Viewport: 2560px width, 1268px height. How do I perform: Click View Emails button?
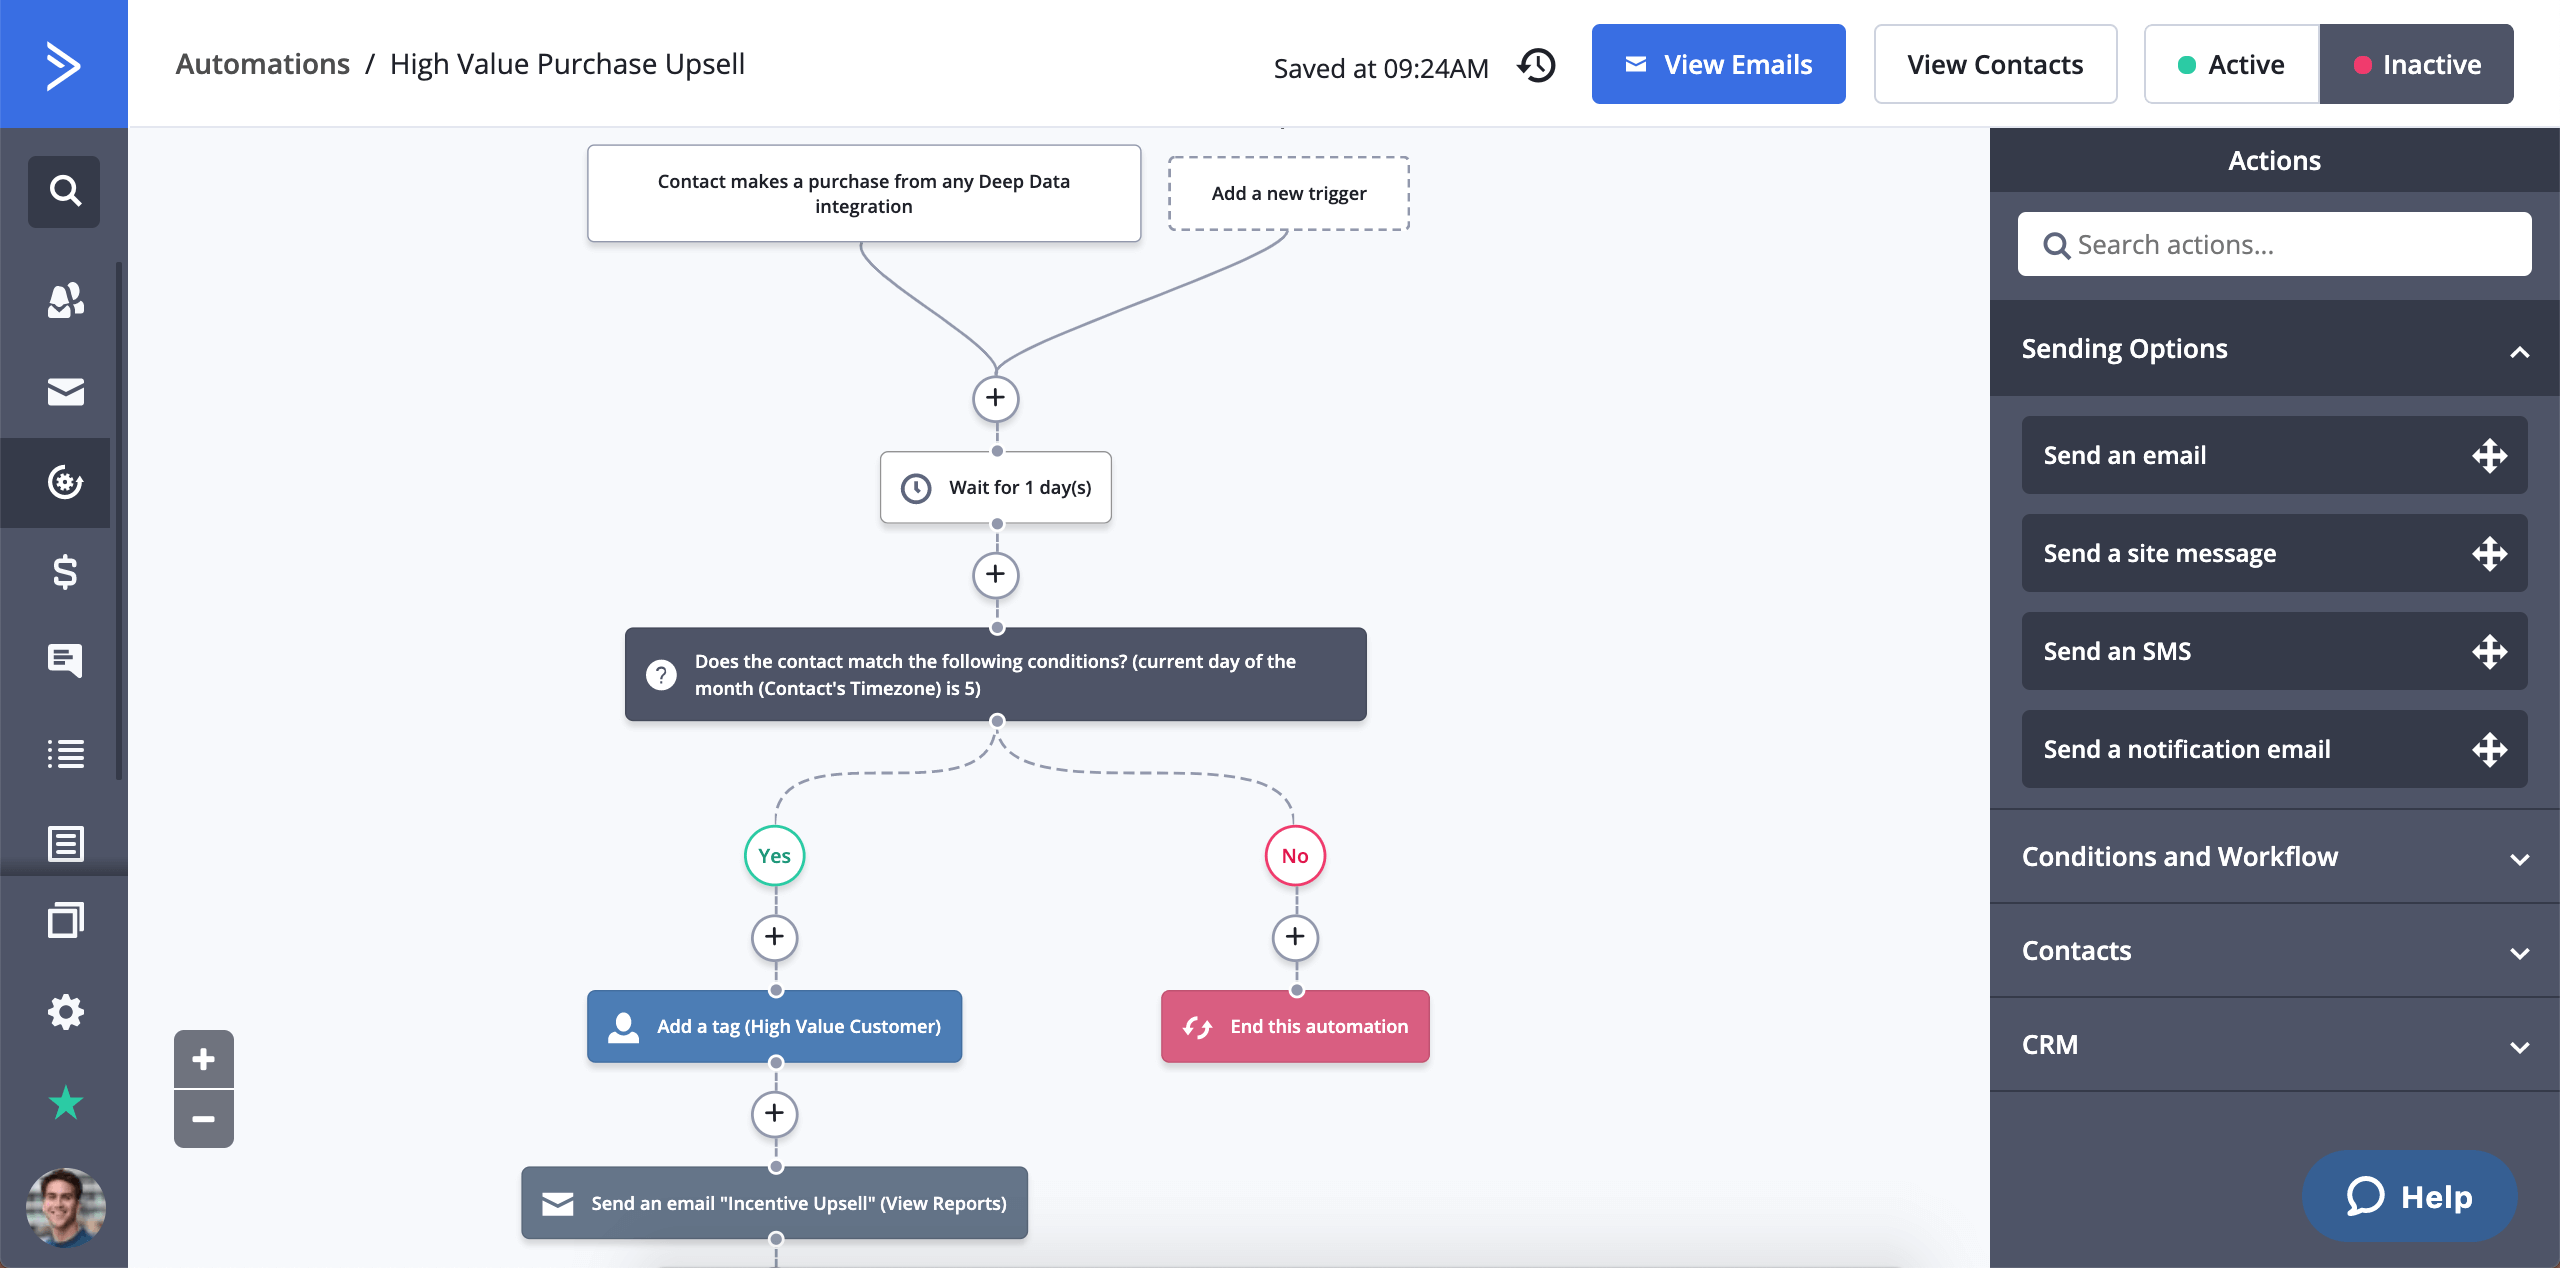tap(1718, 65)
